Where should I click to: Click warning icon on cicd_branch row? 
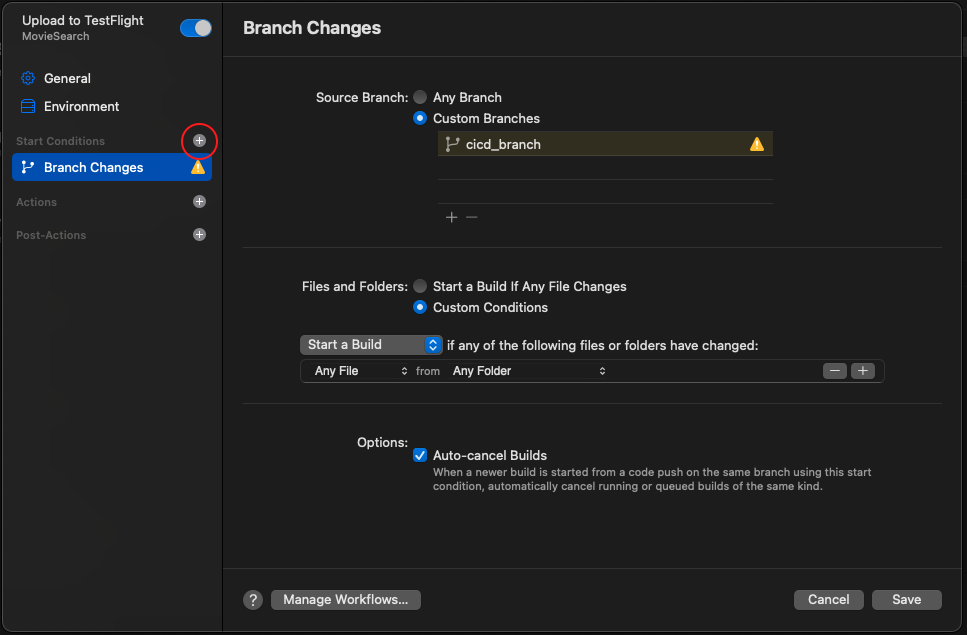point(757,144)
